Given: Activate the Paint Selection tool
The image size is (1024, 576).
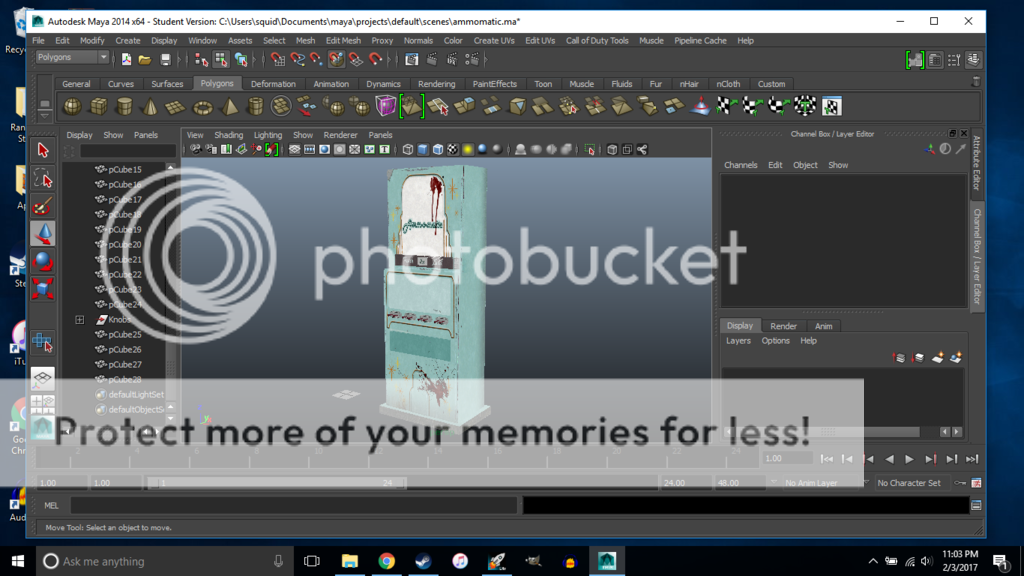Looking at the screenshot, I should [x=43, y=206].
